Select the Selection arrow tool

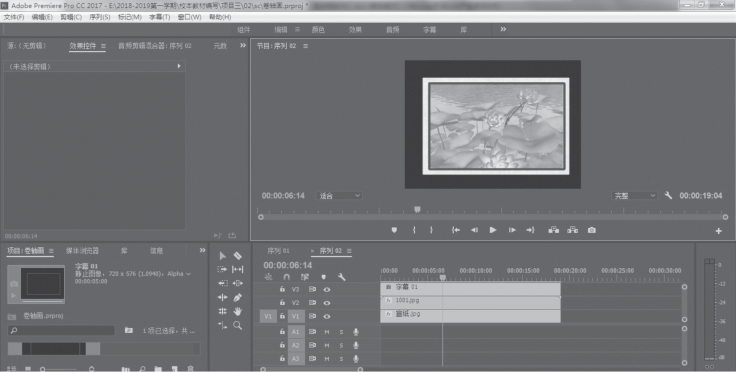[222, 256]
